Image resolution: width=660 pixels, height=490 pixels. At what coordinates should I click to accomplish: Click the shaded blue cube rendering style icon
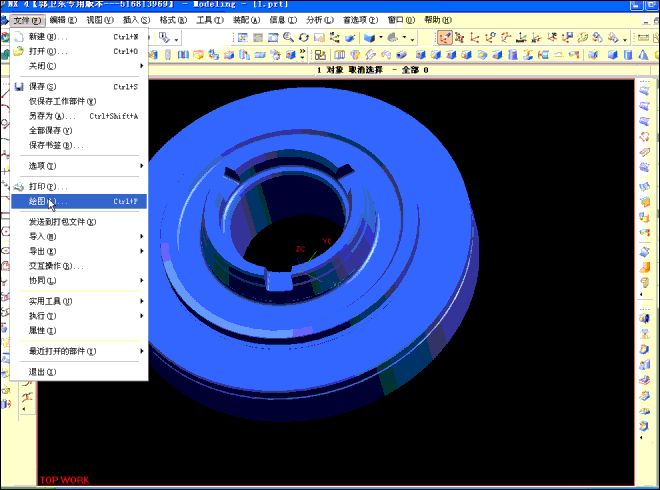coord(369,38)
